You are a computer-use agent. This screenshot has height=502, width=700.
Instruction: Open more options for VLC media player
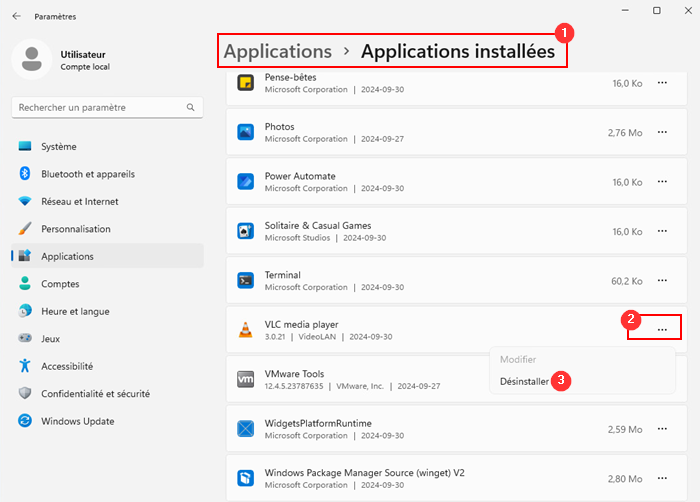pos(662,330)
